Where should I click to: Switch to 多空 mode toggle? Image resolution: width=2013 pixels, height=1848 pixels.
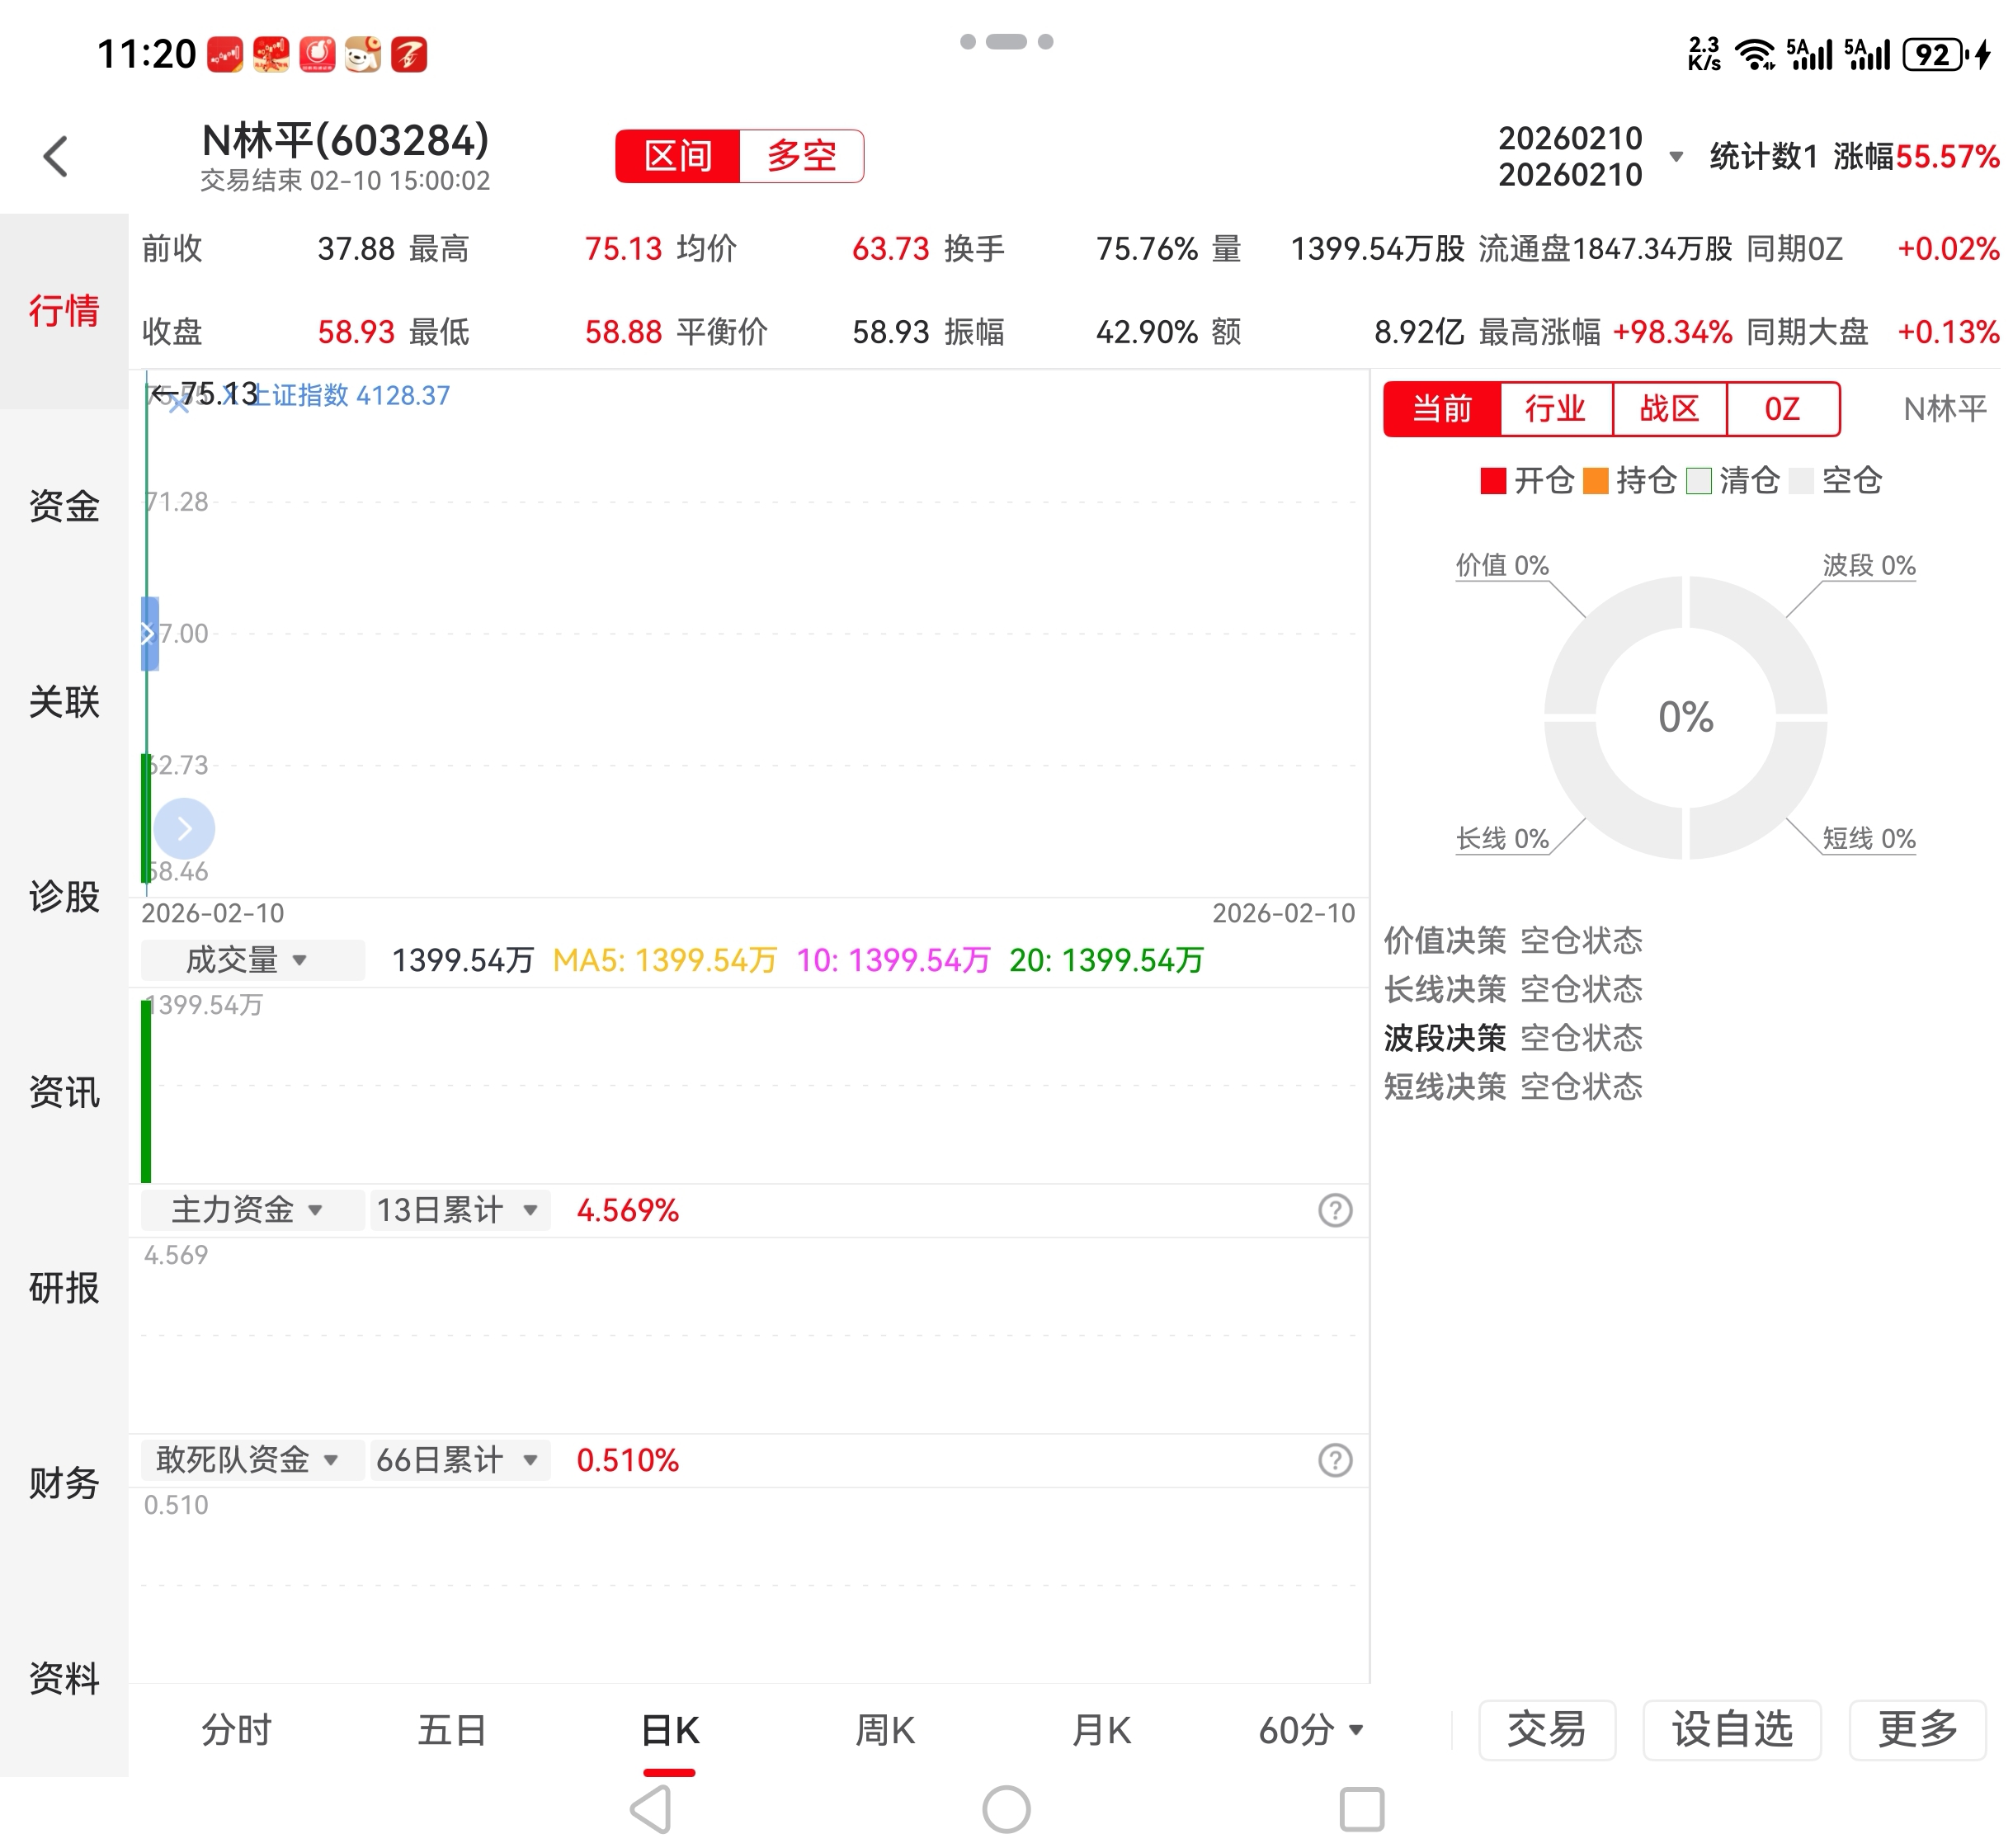(x=801, y=157)
